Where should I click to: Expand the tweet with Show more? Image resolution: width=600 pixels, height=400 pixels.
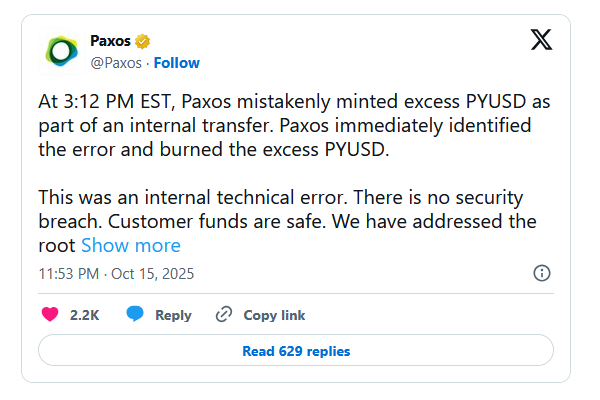click(x=131, y=245)
